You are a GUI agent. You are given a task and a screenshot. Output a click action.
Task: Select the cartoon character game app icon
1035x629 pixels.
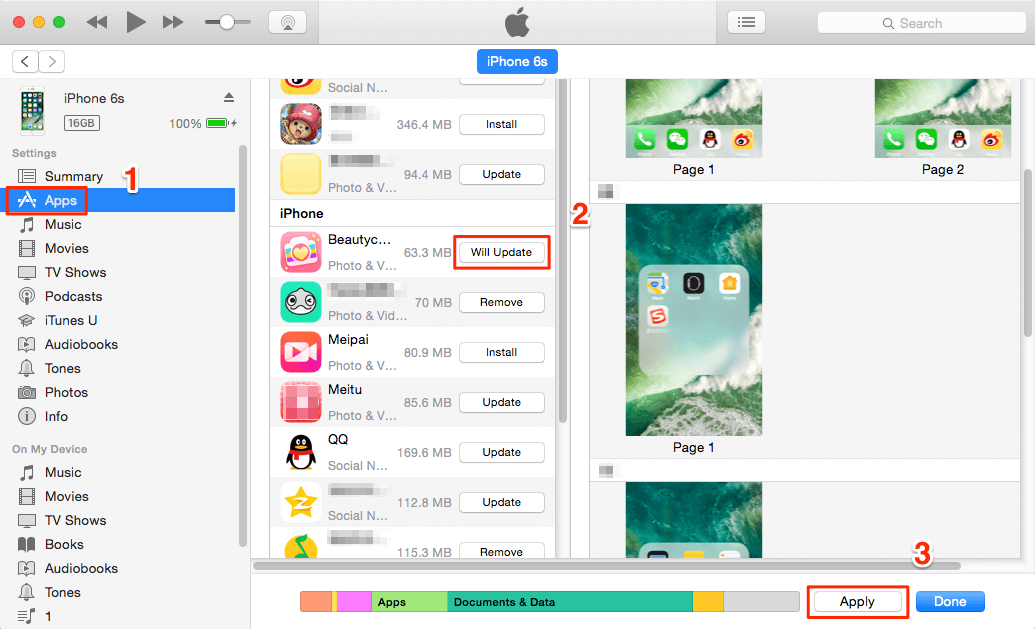[x=301, y=124]
